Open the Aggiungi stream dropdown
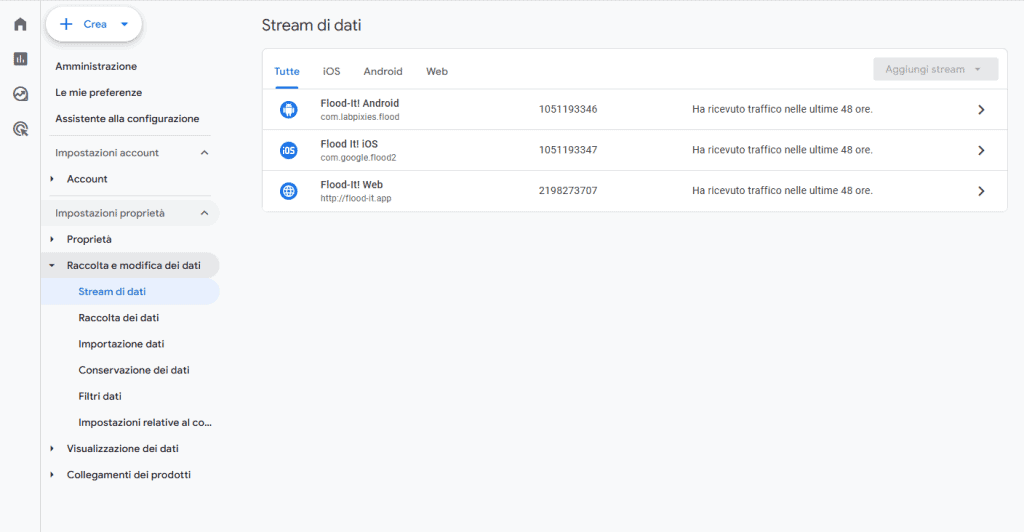Image resolution: width=1024 pixels, height=532 pixels. coord(935,69)
